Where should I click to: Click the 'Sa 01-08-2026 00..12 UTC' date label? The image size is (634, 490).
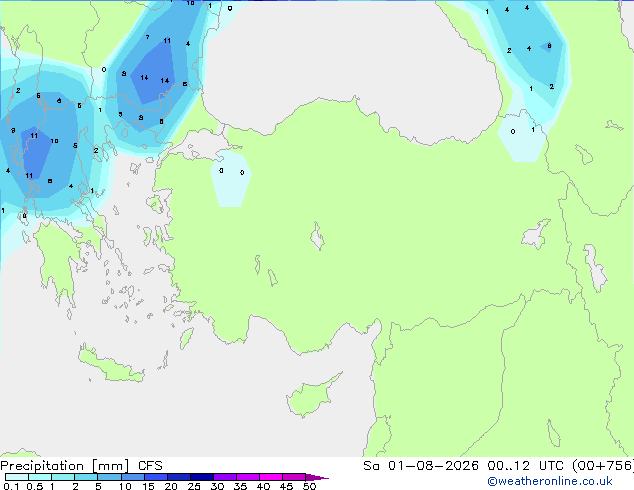pos(464,466)
